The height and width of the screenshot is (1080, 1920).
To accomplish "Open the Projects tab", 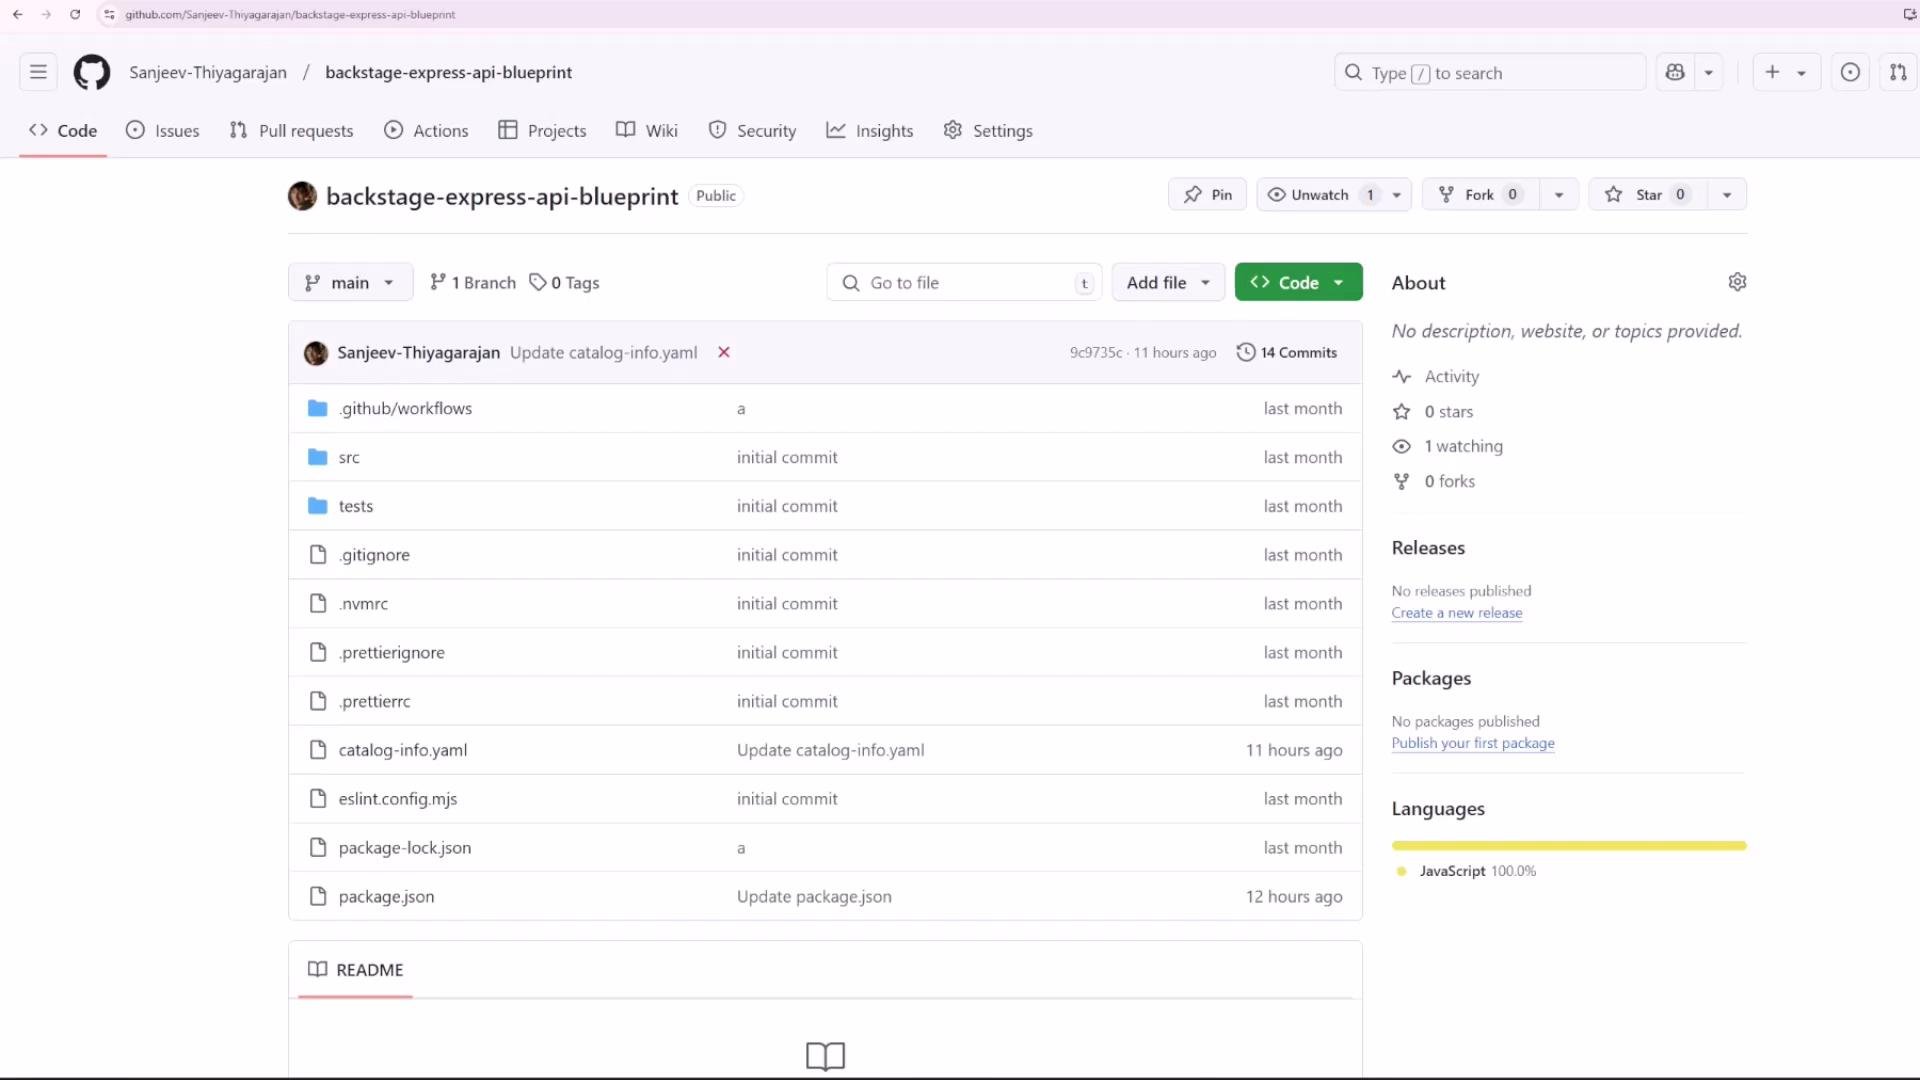I will tap(542, 130).
